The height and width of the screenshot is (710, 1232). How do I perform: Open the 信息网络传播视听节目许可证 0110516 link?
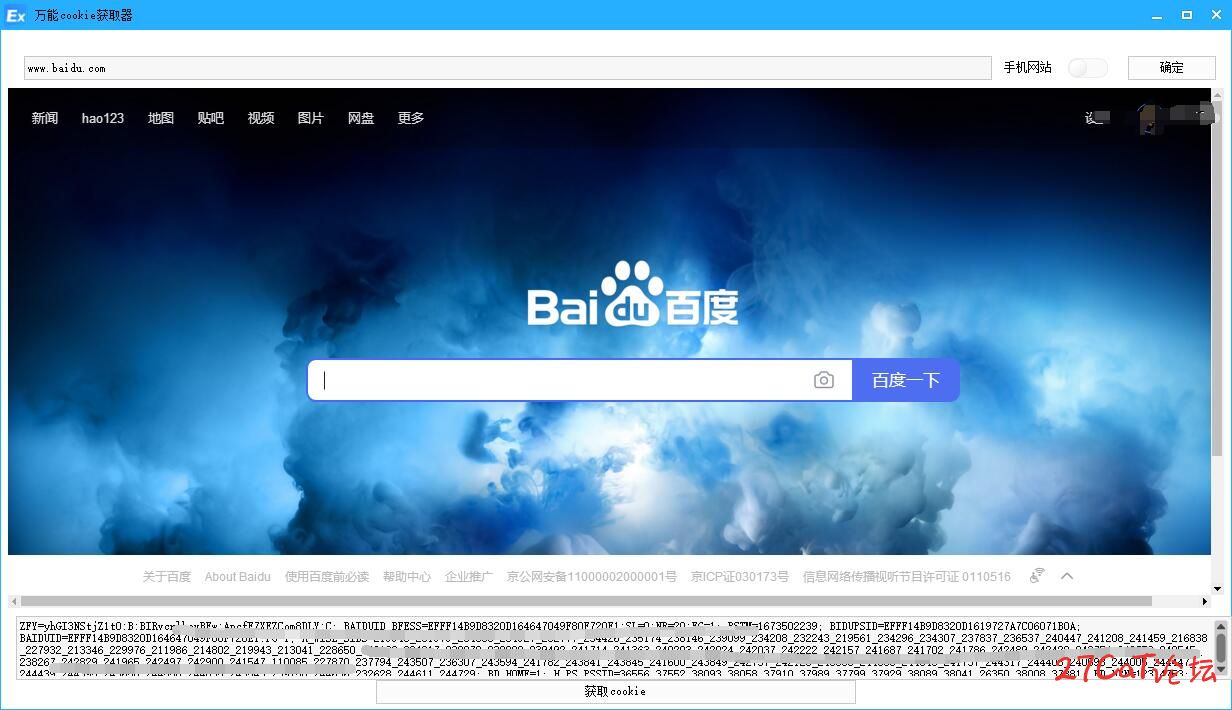907,577
